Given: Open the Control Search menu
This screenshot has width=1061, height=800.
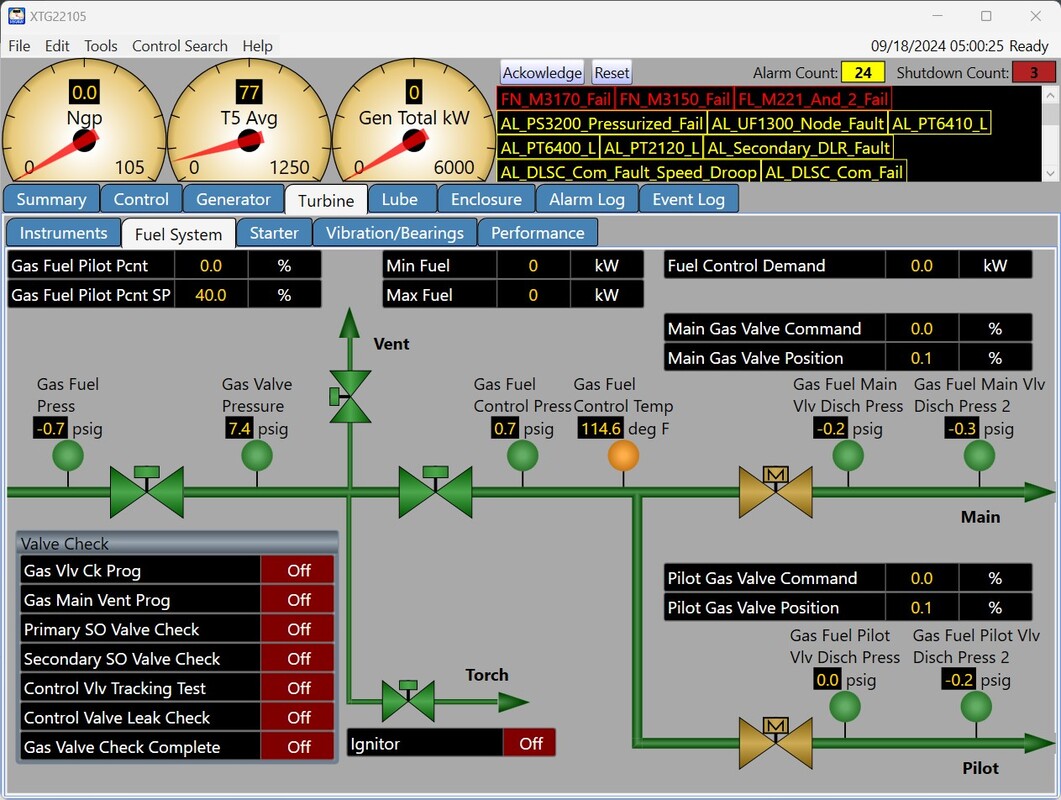Looking at the screenshot, I should [x=179, y=46].
